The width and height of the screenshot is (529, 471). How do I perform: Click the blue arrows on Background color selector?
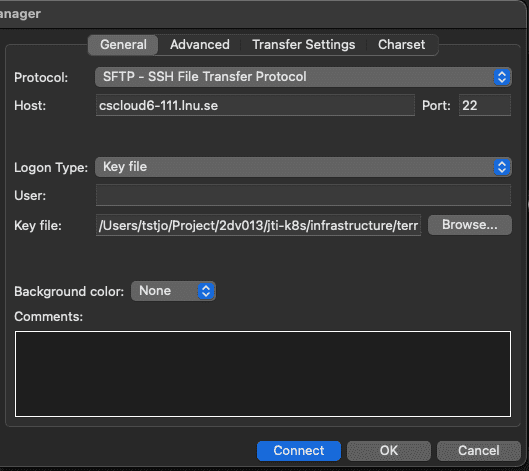[x=206, y=291]
